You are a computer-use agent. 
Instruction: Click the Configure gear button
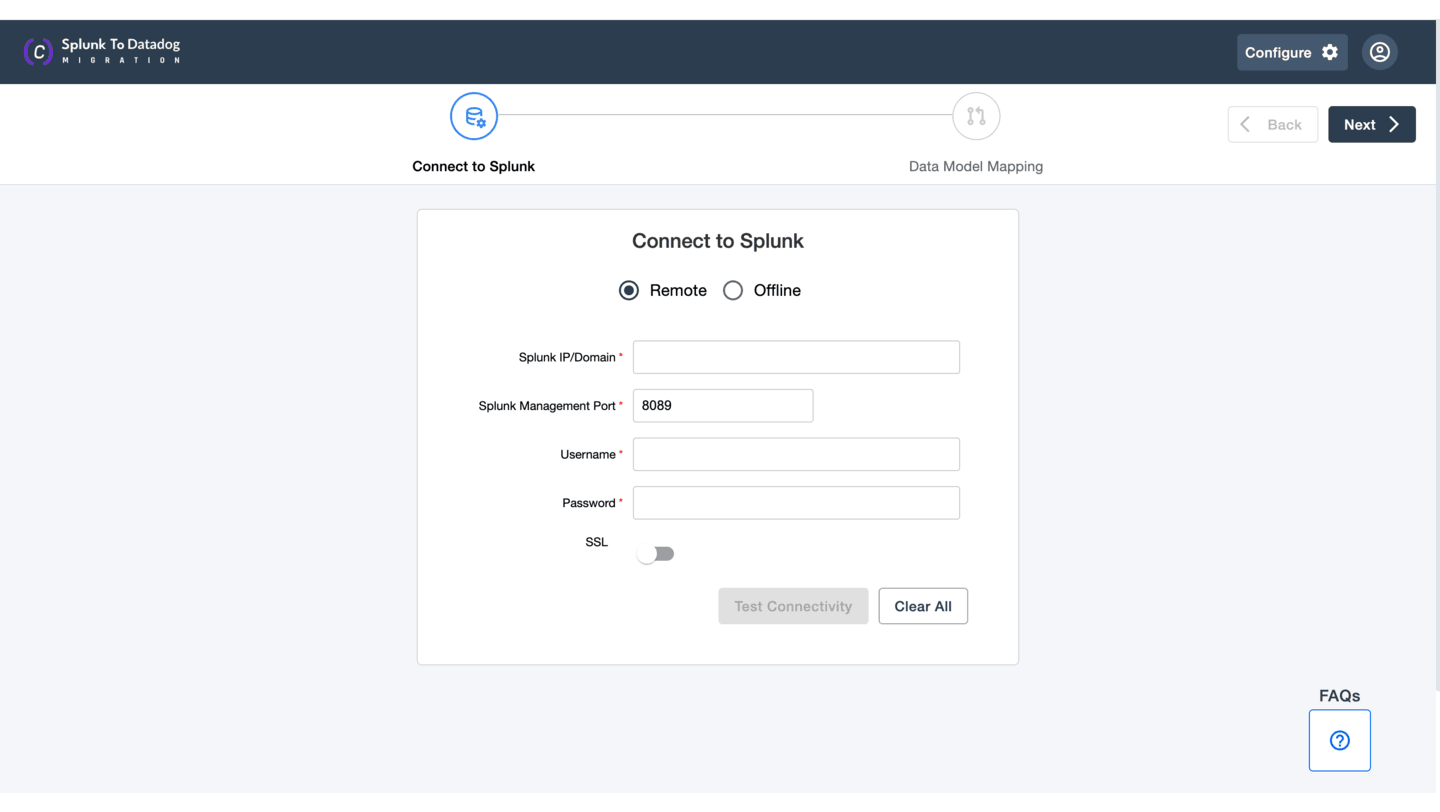tap(1292, 52)
